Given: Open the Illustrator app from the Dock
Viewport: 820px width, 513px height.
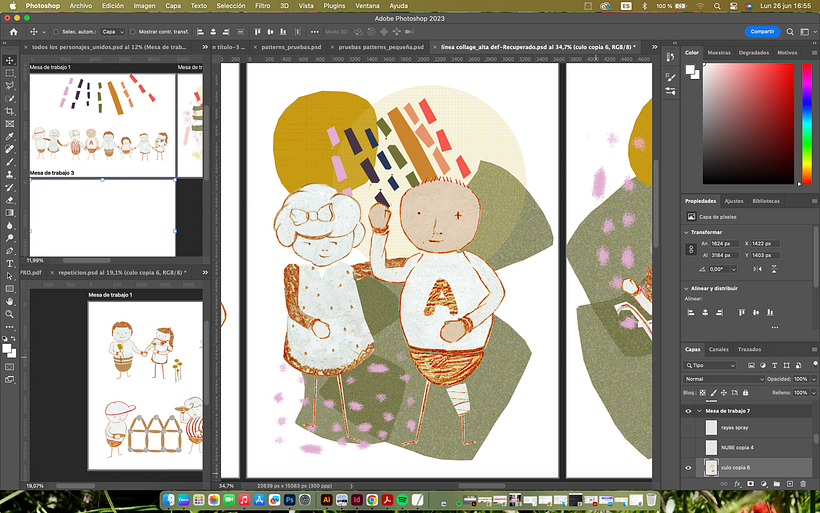Looking at the screenshot, I should pyautogui.click(x=326, y=499).
